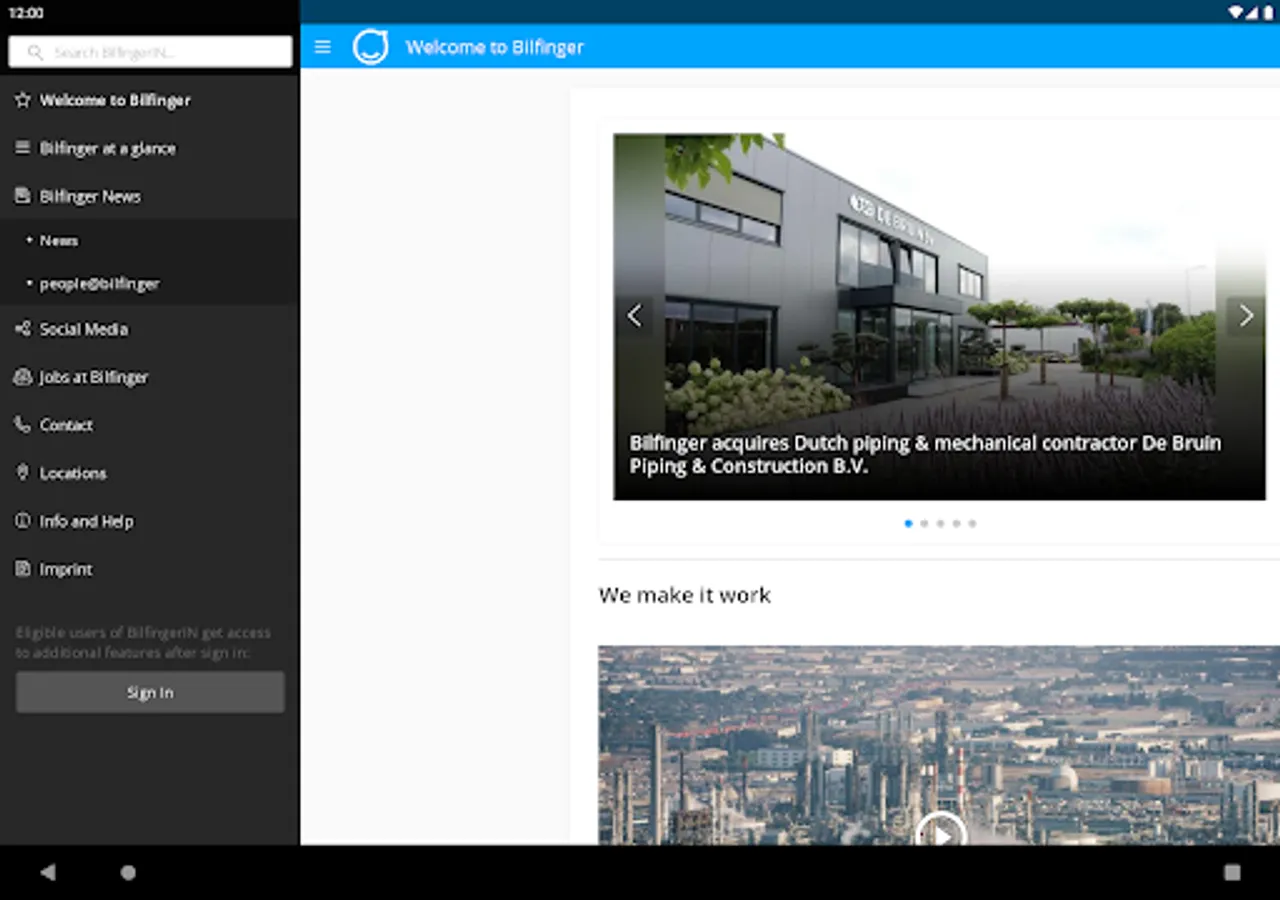Open the De Bruin building photo
Viewport: 1280px width, 900px height.
pos(939,316)
